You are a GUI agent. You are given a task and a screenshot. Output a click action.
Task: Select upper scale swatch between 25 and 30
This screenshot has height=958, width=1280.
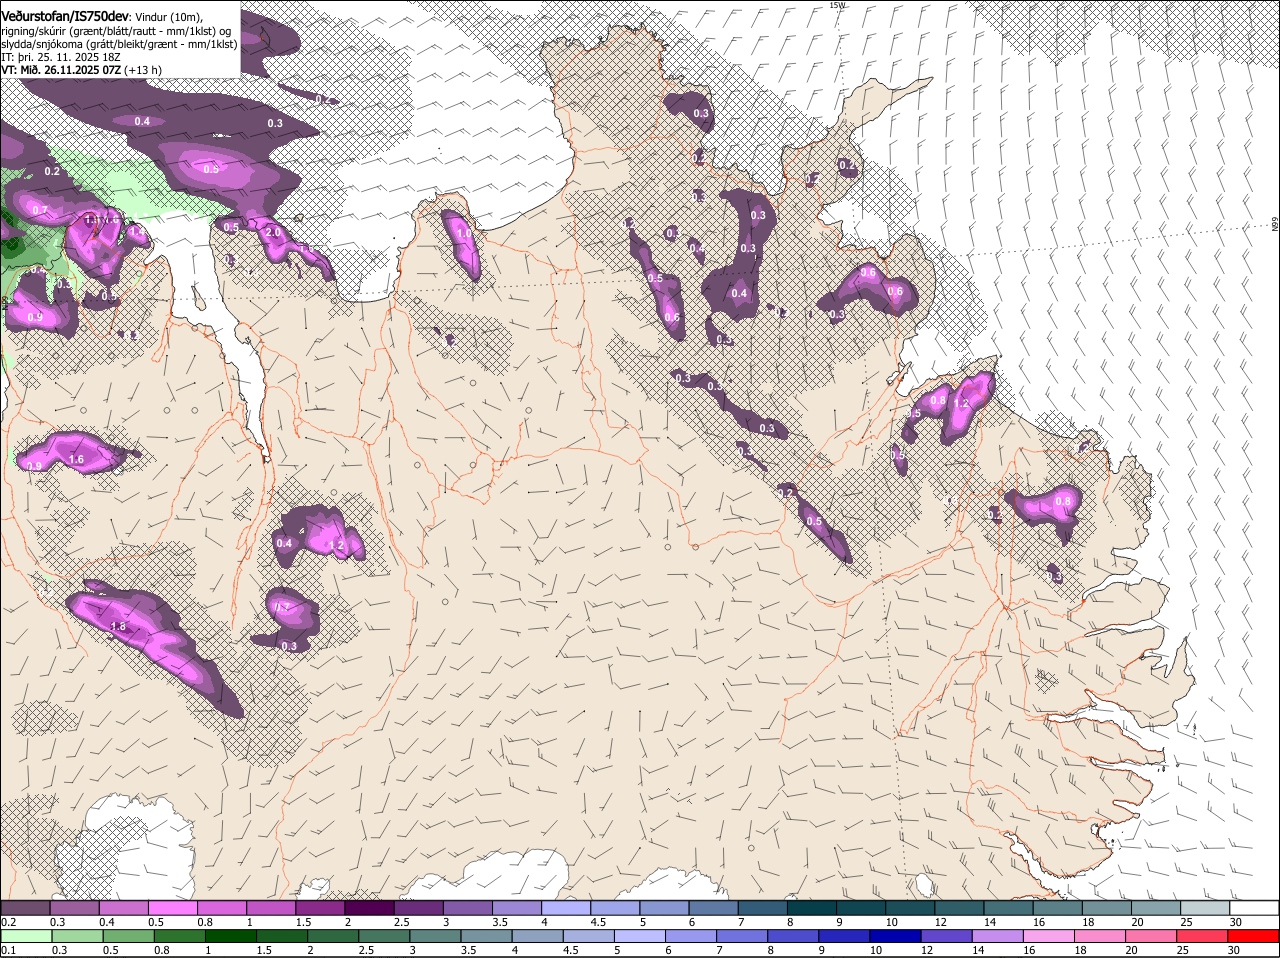tap(1204, 907)
